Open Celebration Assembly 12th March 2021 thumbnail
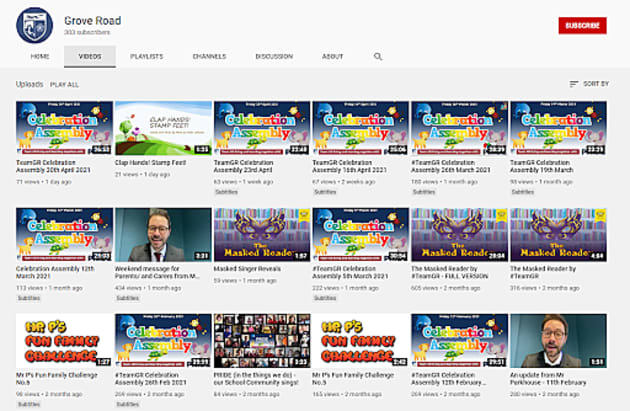 (x=64, y=235)
